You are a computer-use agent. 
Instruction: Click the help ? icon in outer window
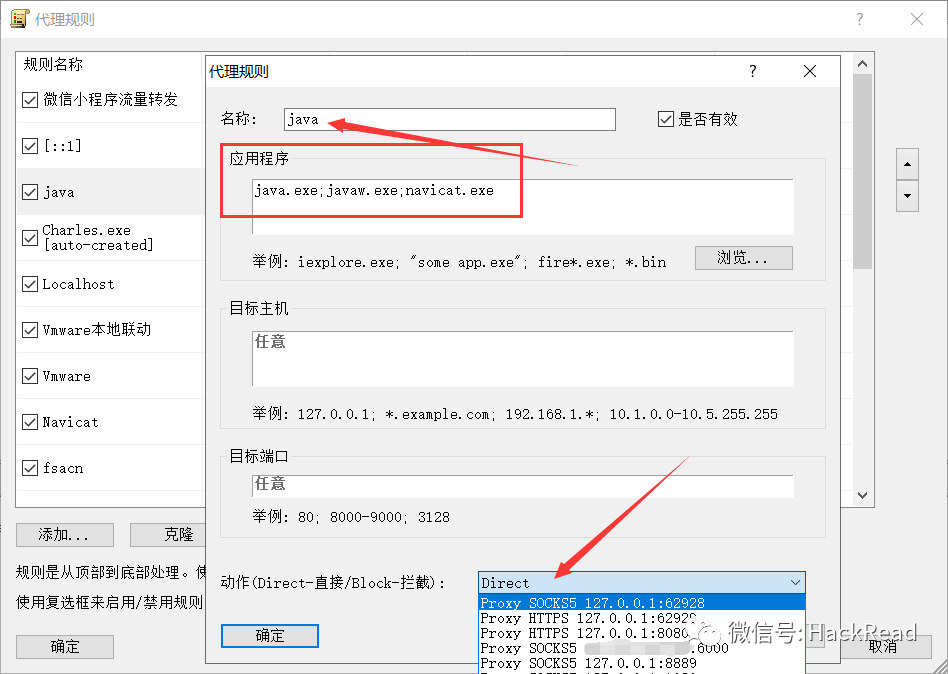[860, 19]
